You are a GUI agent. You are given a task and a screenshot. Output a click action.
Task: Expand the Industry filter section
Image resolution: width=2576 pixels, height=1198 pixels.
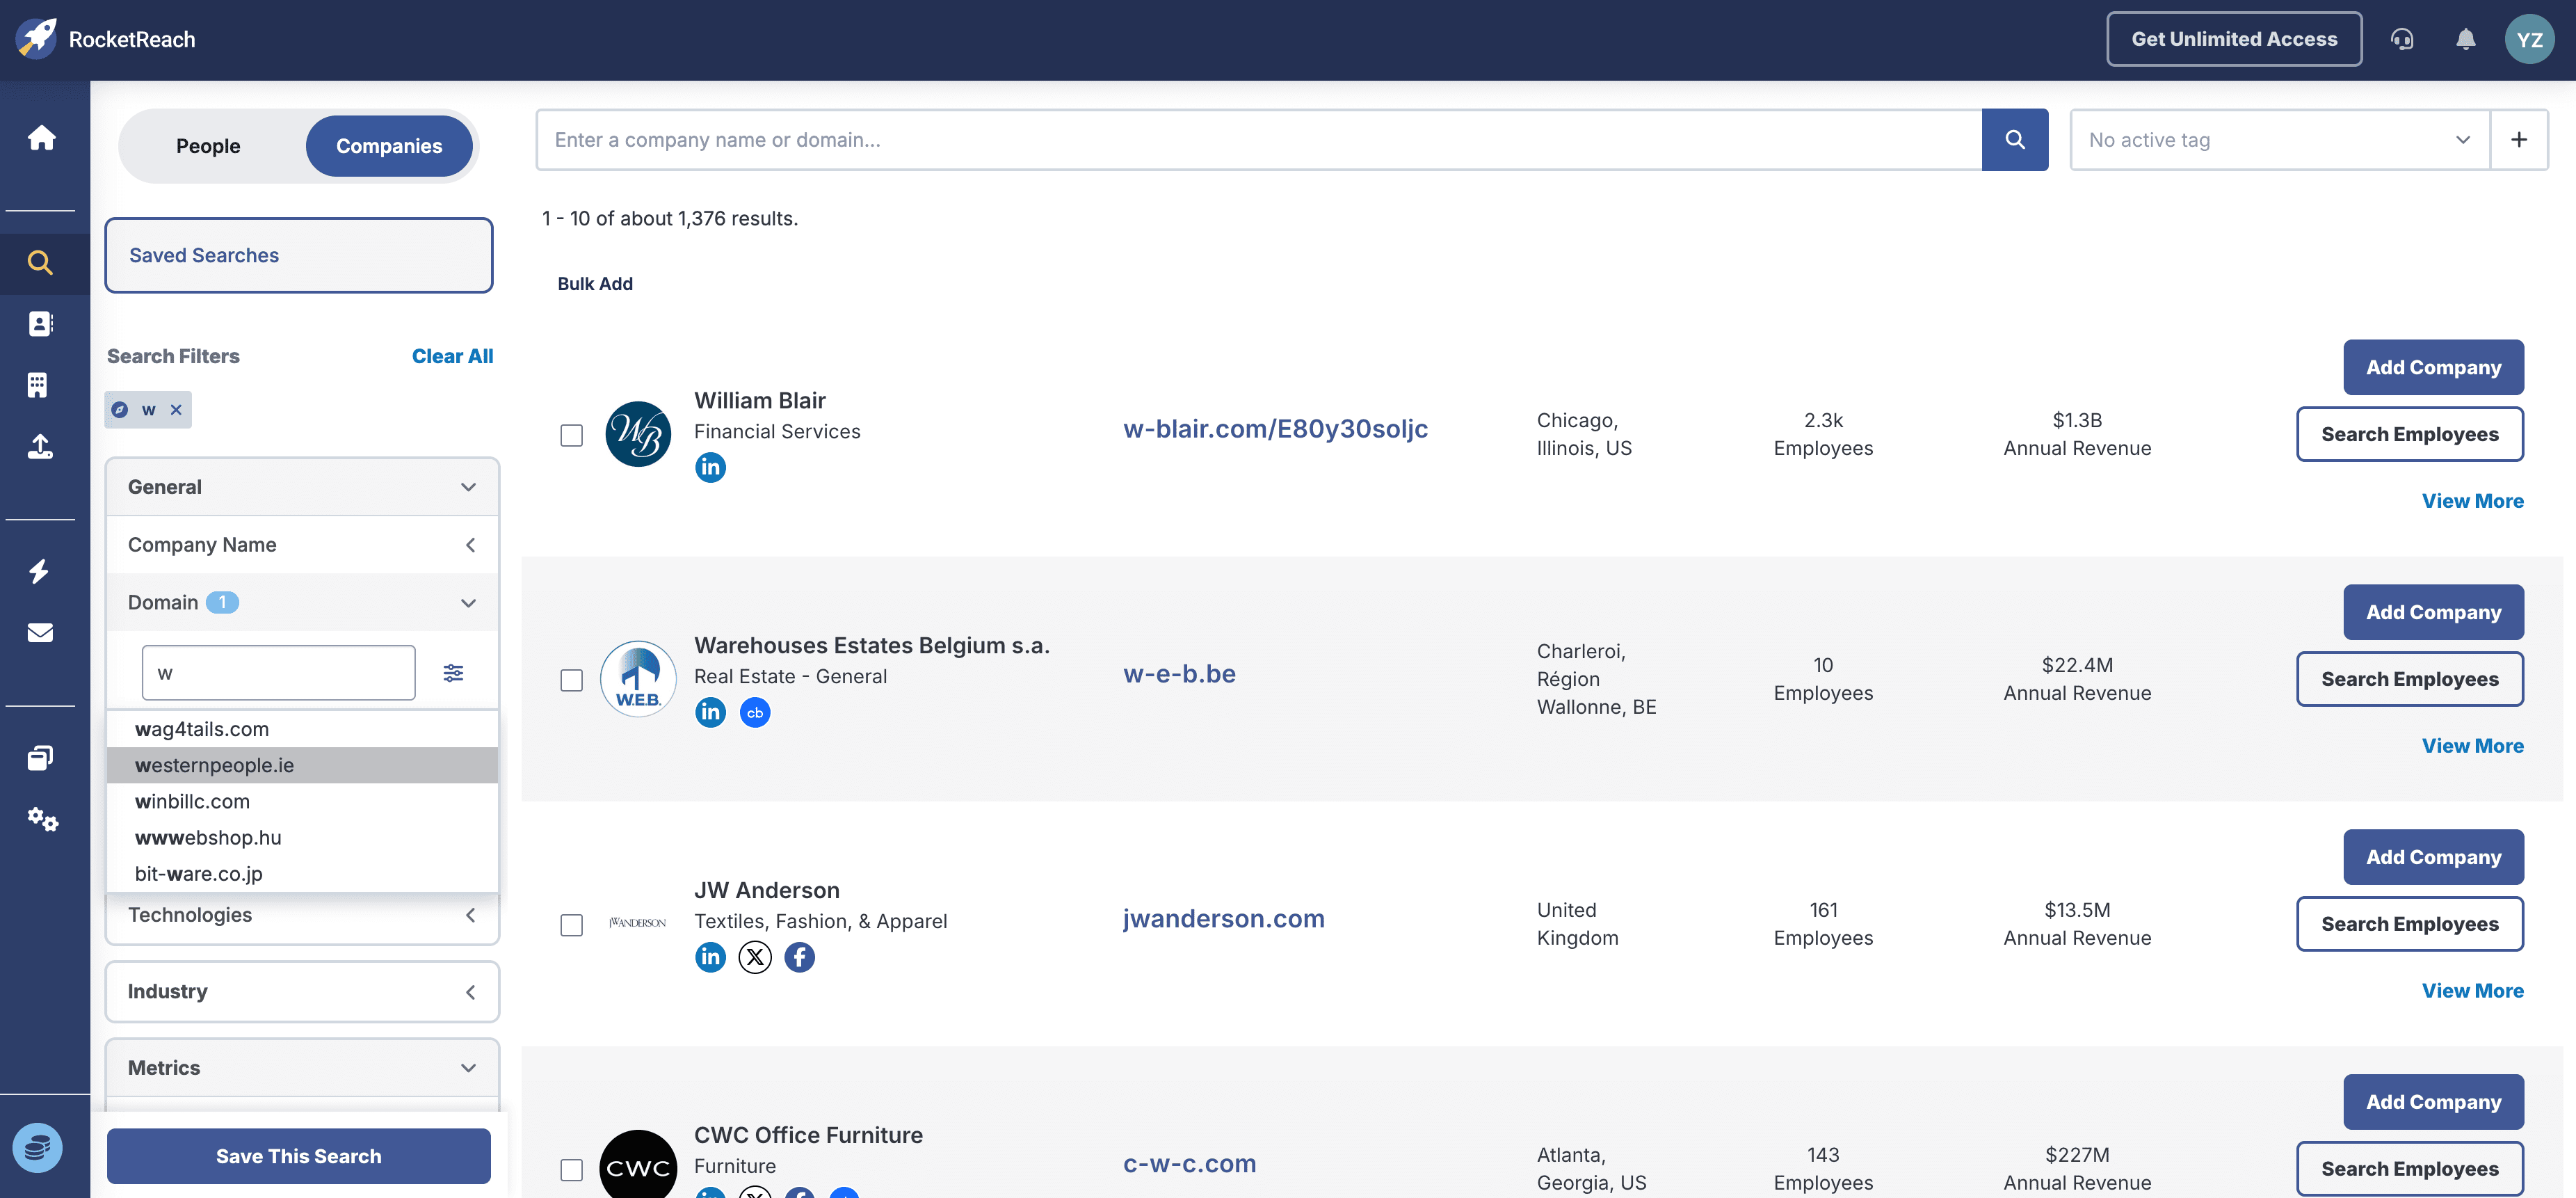[x=301, y=992]
